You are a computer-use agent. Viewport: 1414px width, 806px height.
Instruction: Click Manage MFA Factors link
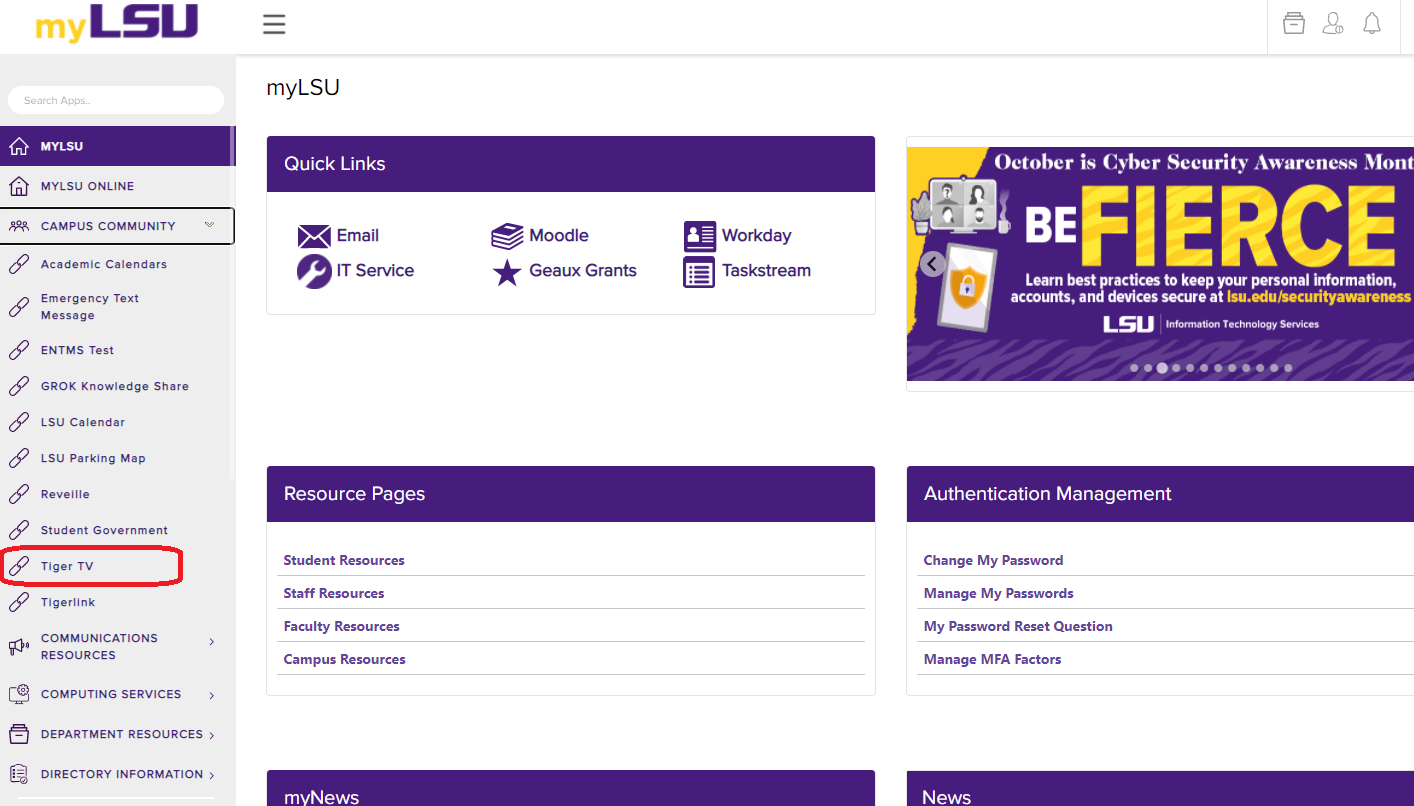pos(993,659)
